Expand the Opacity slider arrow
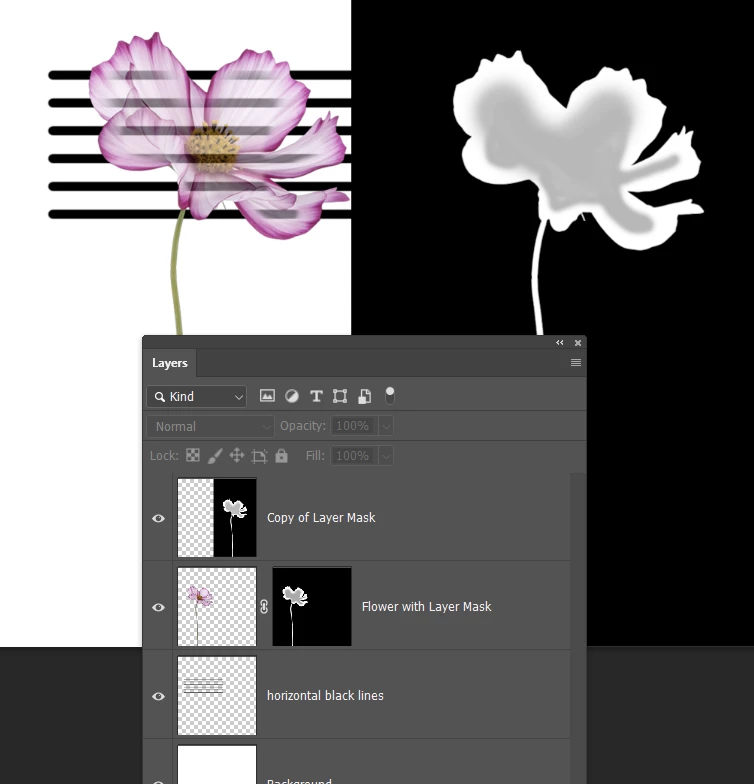The height and width of the screenshot is (784, 754). coord(386,426)
